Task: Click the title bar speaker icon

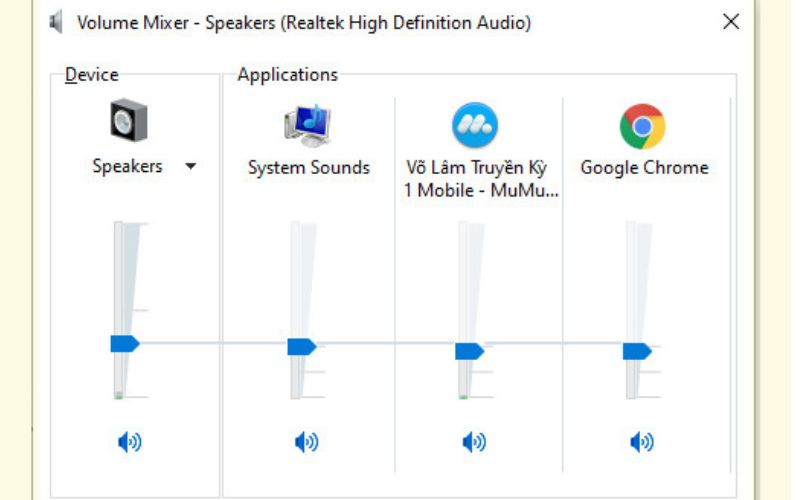Action: tap(56, 22)
